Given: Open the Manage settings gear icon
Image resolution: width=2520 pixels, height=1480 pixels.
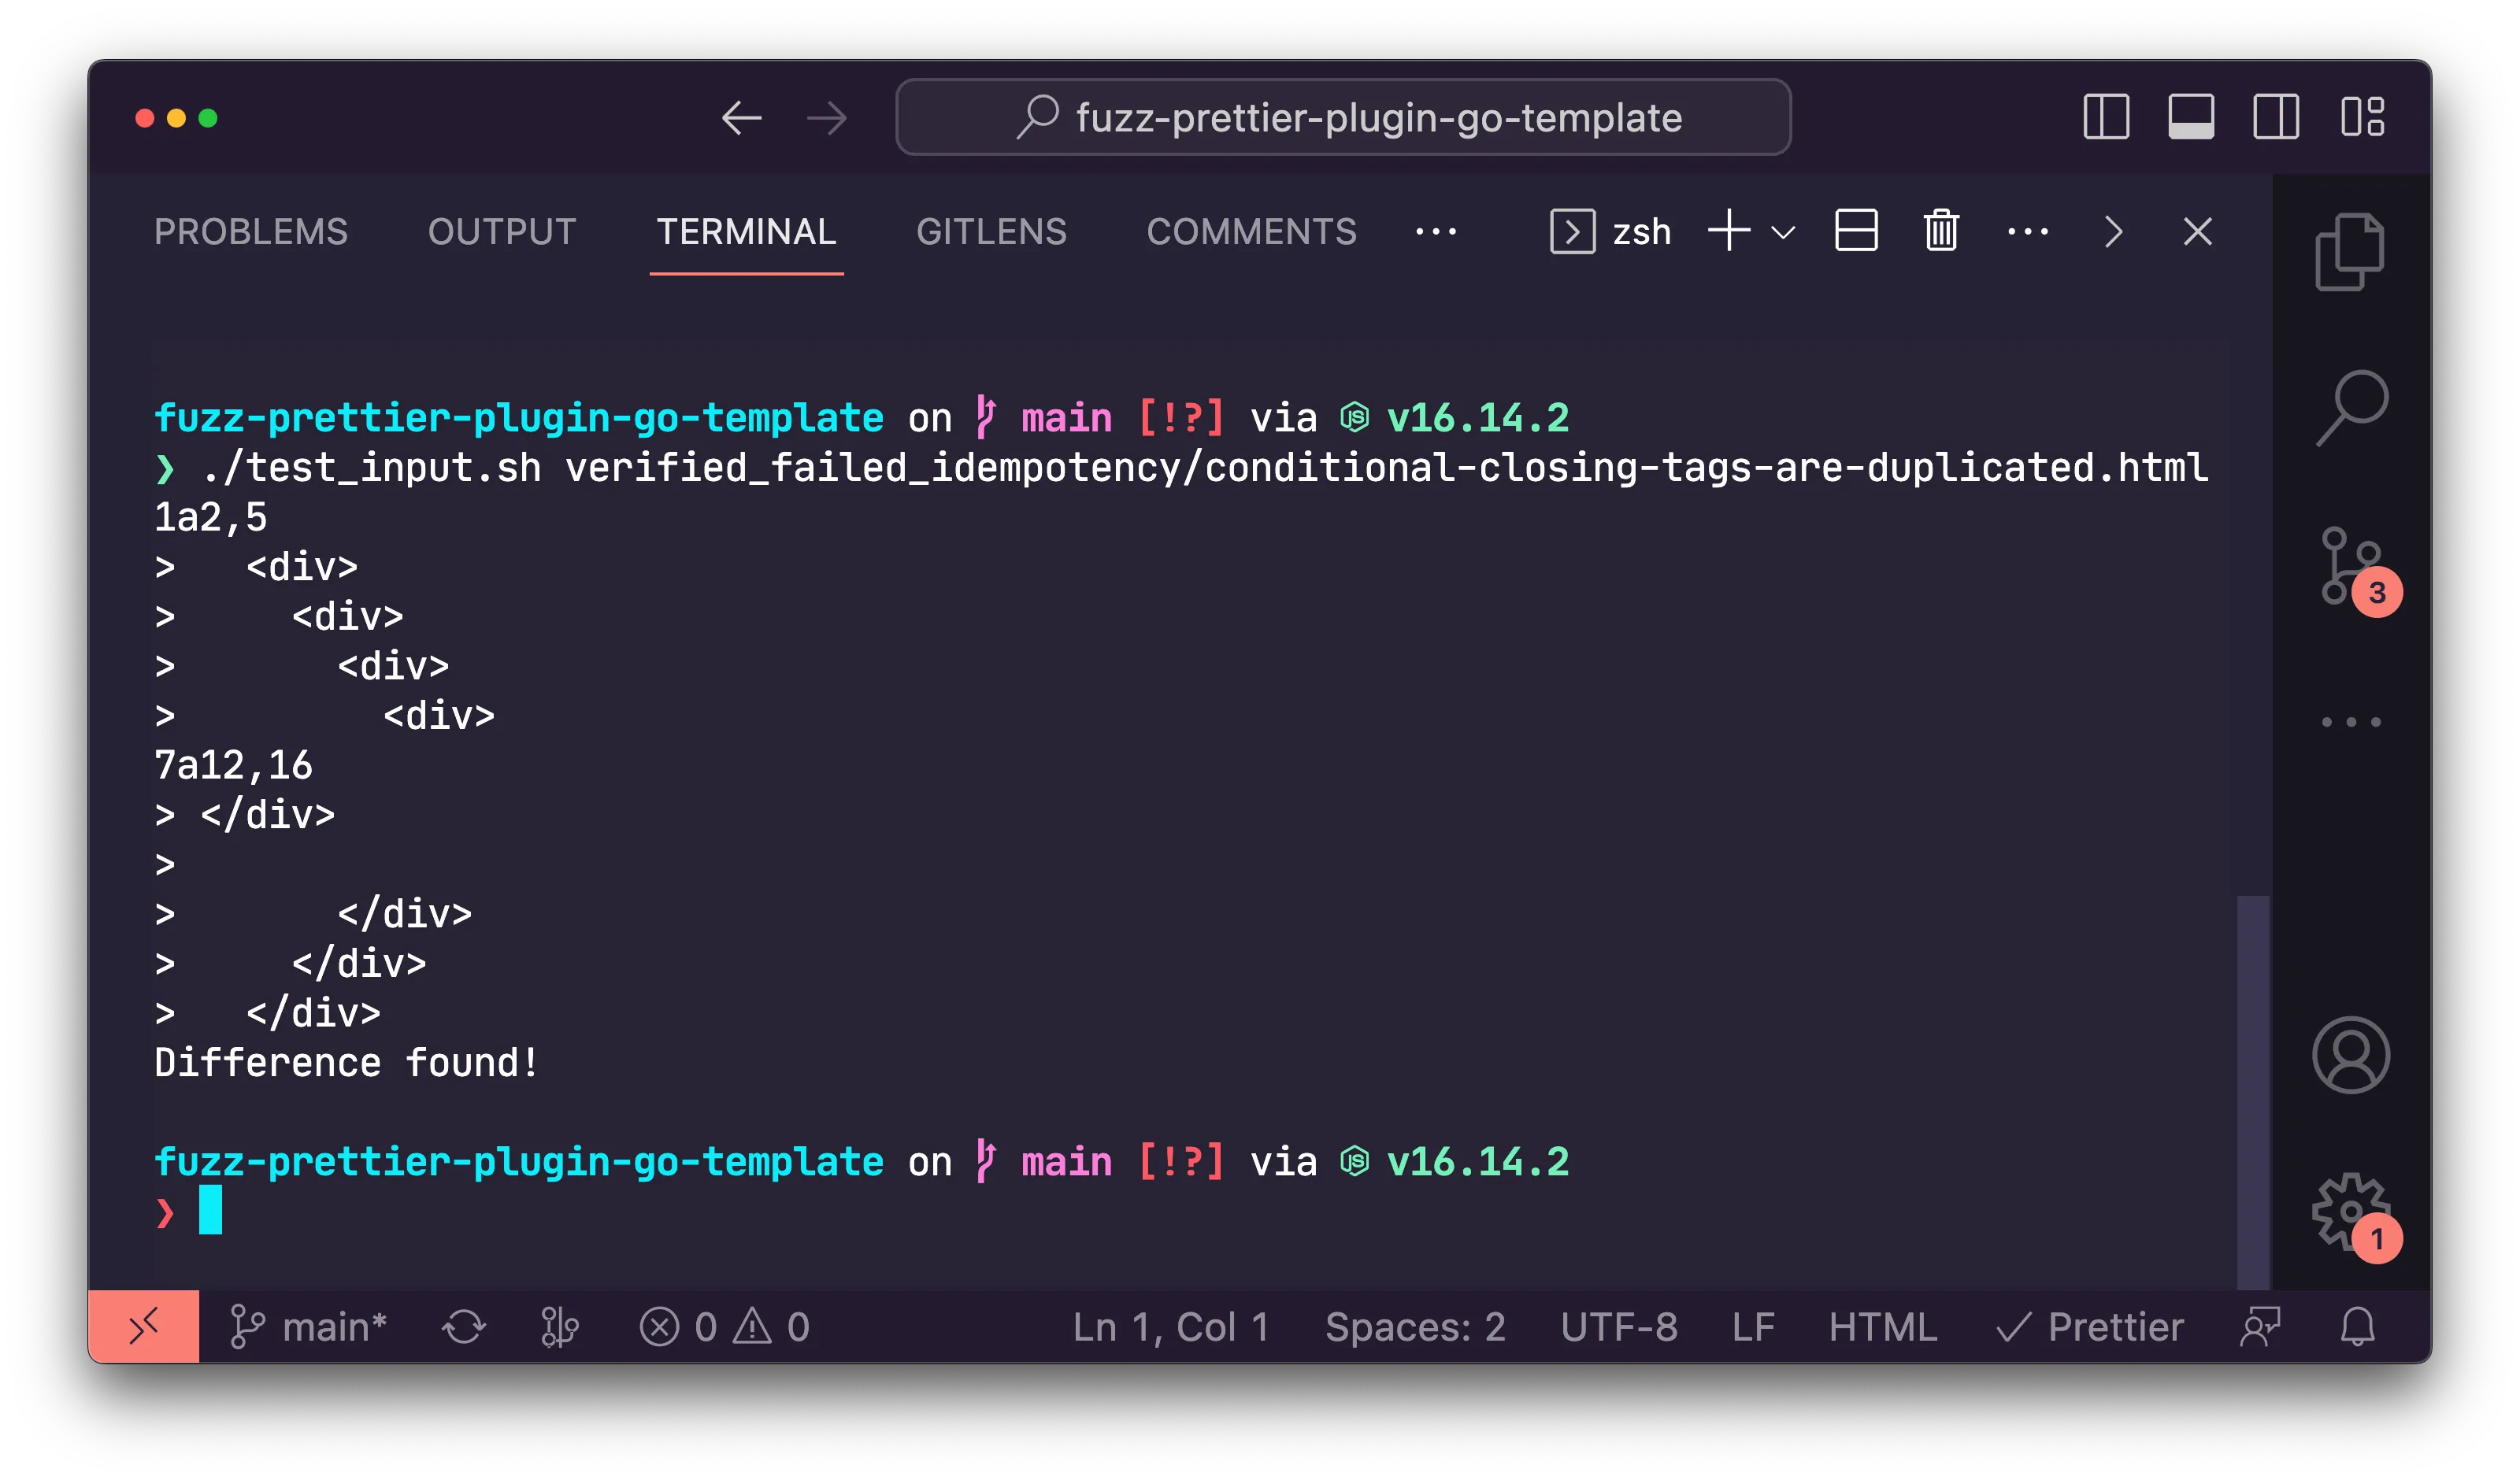Looking at the screenshot, I should tap(2350, 1212).
